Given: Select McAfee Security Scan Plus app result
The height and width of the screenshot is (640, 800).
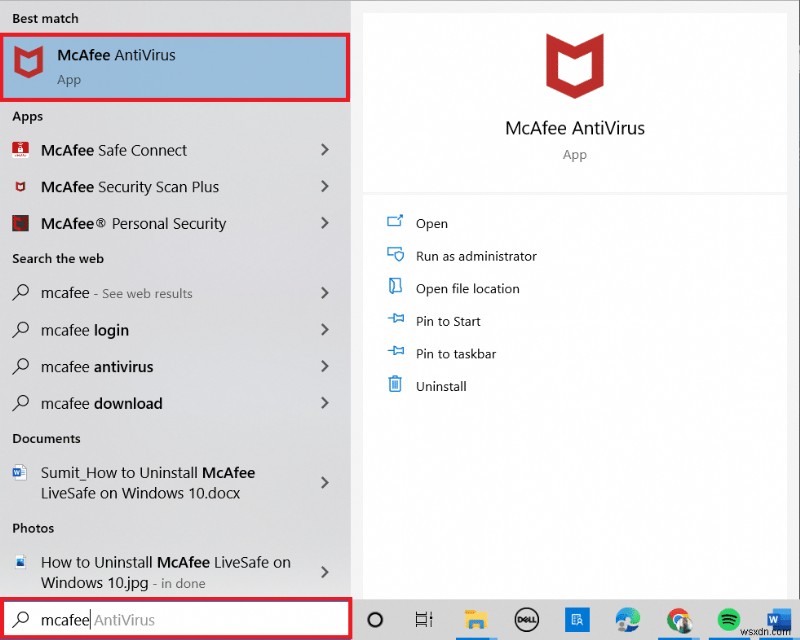Looking at the screenshot, I should tap(175, 187).
